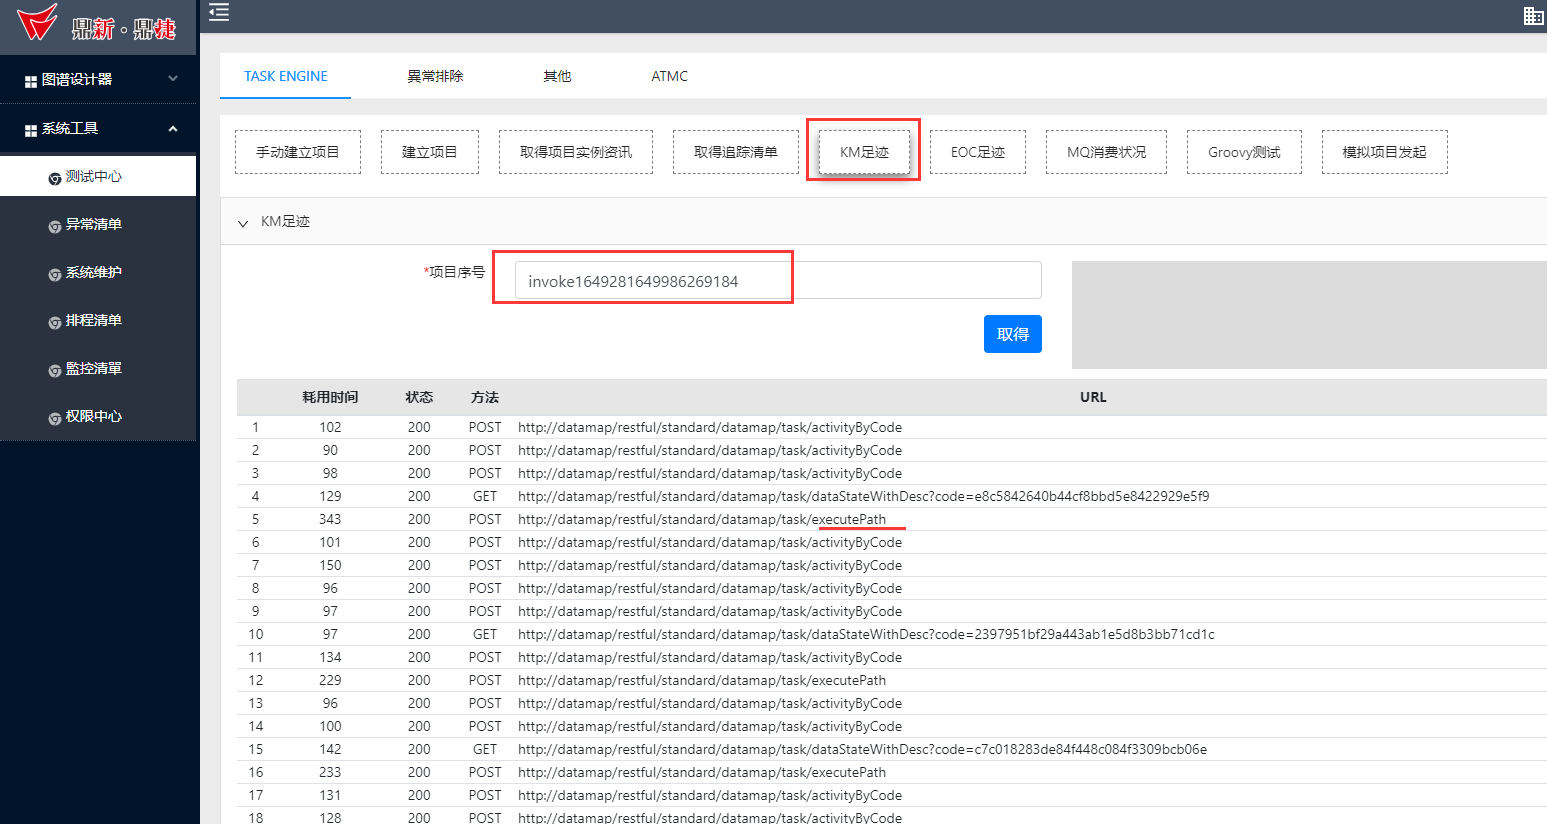Click GET method in row 4
The height and width of the screenshot is (824, 1547).
pyautogui.click(x=485, y=496)
